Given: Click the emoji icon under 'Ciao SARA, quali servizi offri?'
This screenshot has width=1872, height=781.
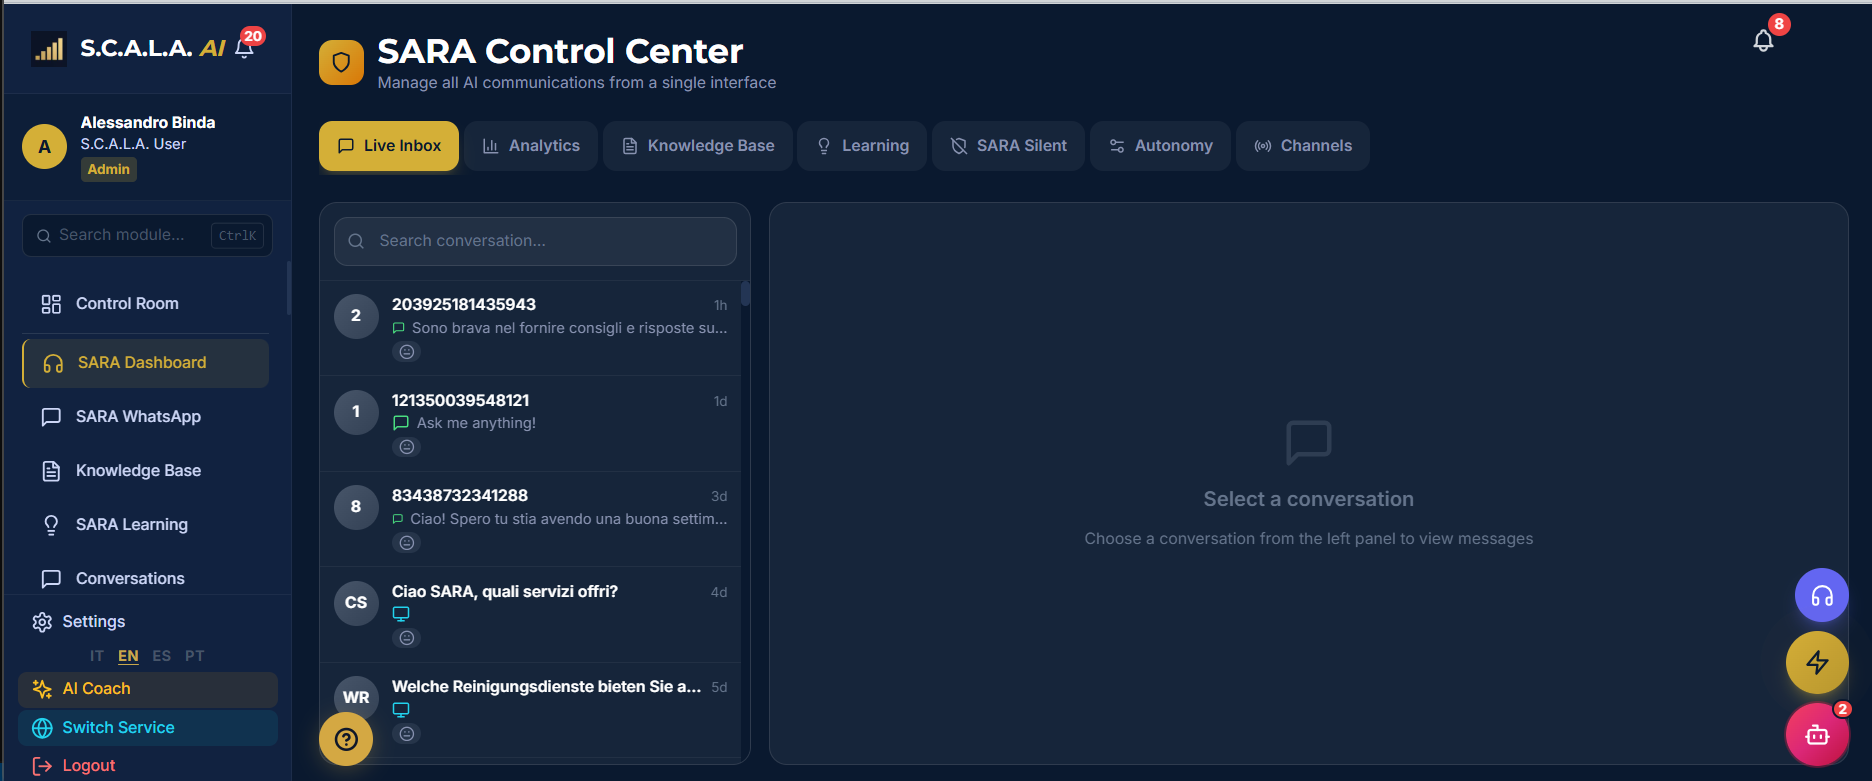Looking at the screenshot, I should point(407,638).
